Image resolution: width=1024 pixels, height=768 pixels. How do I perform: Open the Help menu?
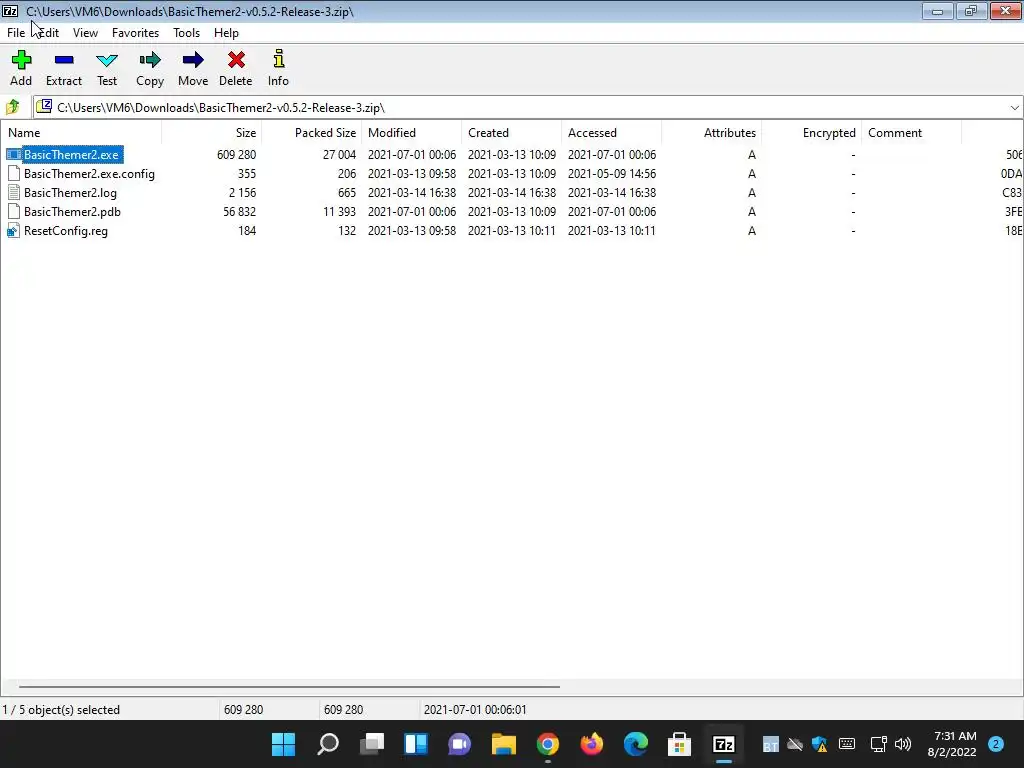coord(226,33)
